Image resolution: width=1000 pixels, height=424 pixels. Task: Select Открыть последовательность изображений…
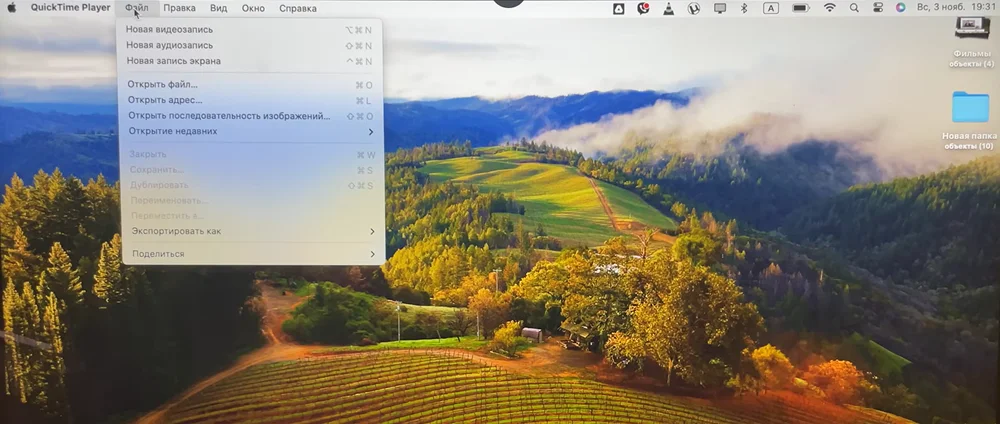(251, 116)
